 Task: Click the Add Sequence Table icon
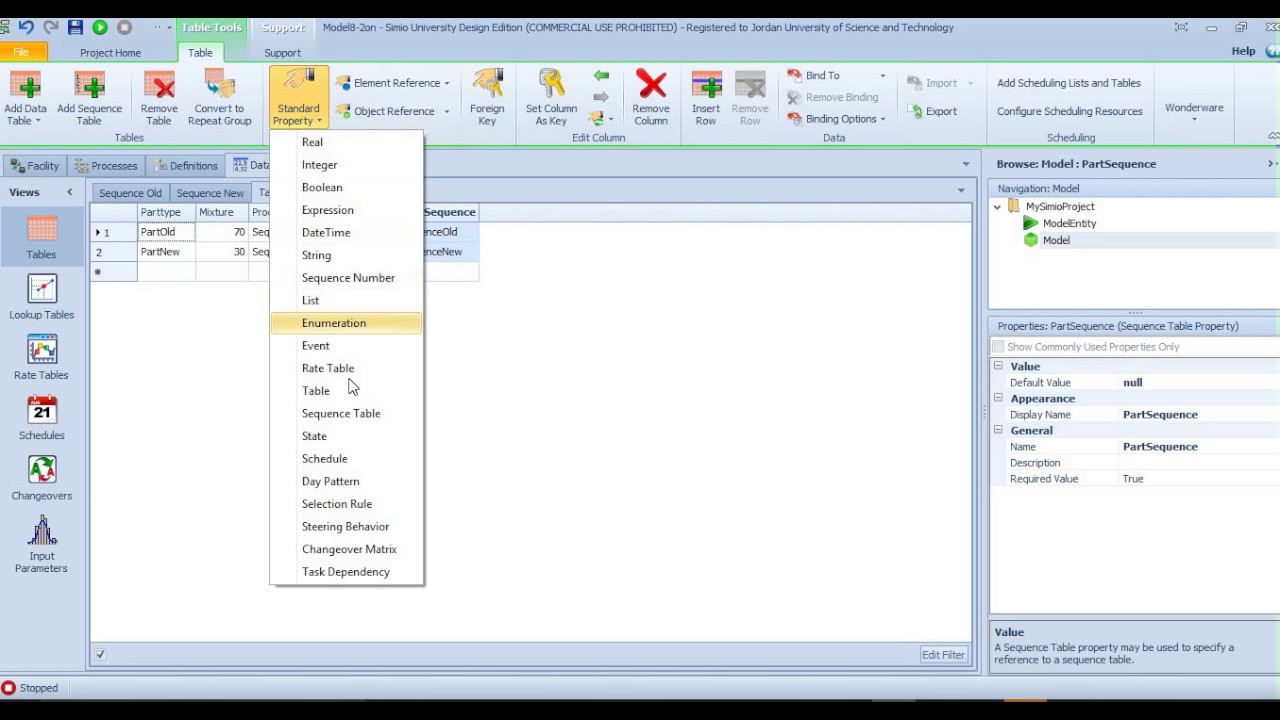click(x=89, y=98)
